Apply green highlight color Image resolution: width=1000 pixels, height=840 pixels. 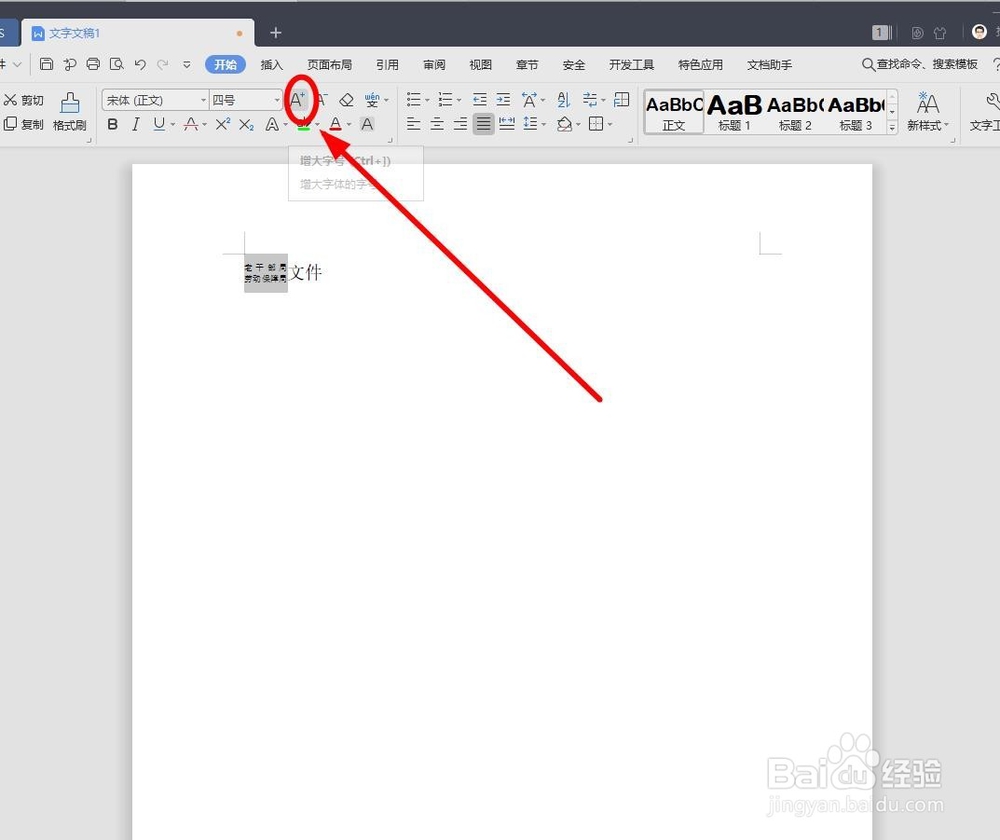coord(304,124)
